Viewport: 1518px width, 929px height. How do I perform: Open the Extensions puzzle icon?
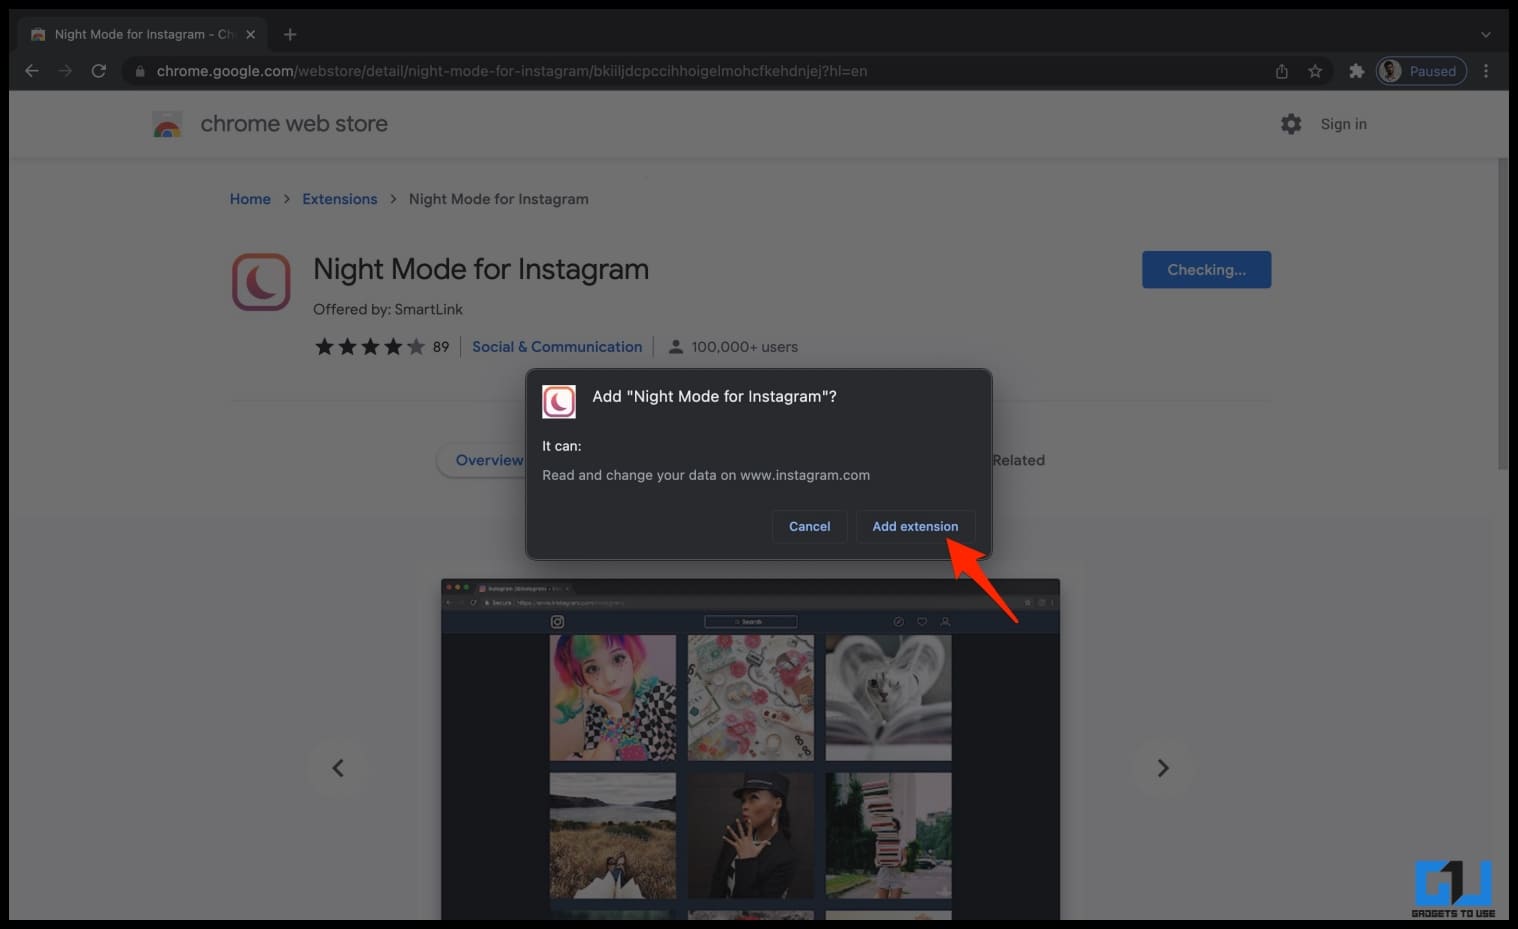coord(1356,71)
